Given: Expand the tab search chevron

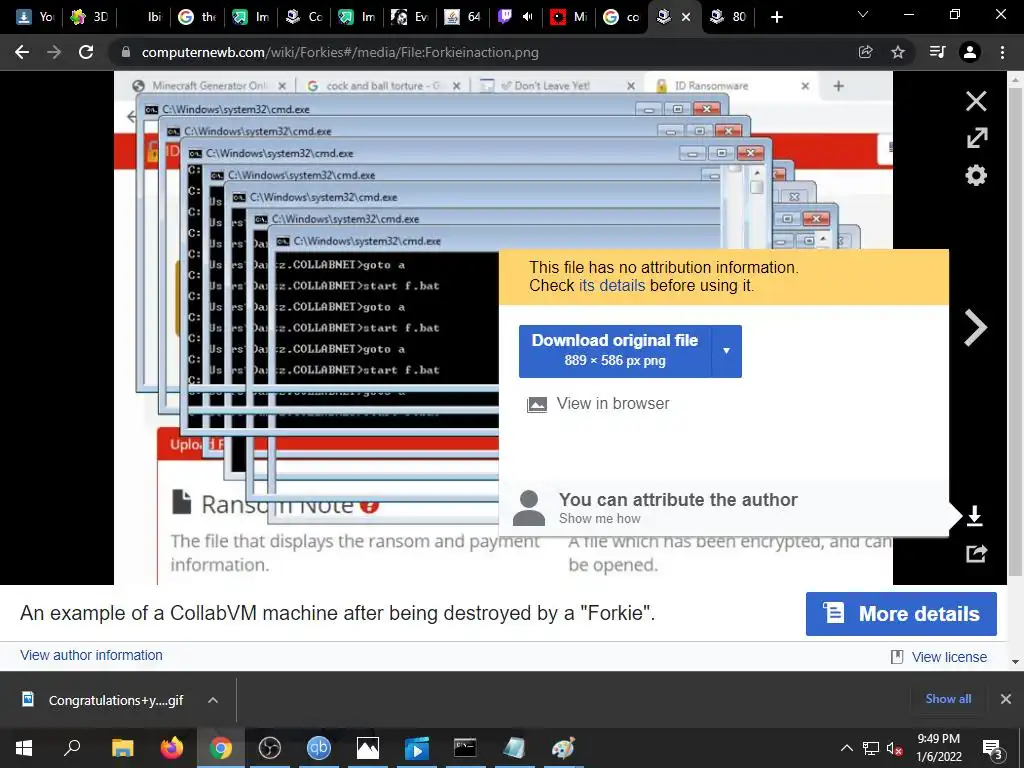Looking at the screenshot, I should coord(863,14).
